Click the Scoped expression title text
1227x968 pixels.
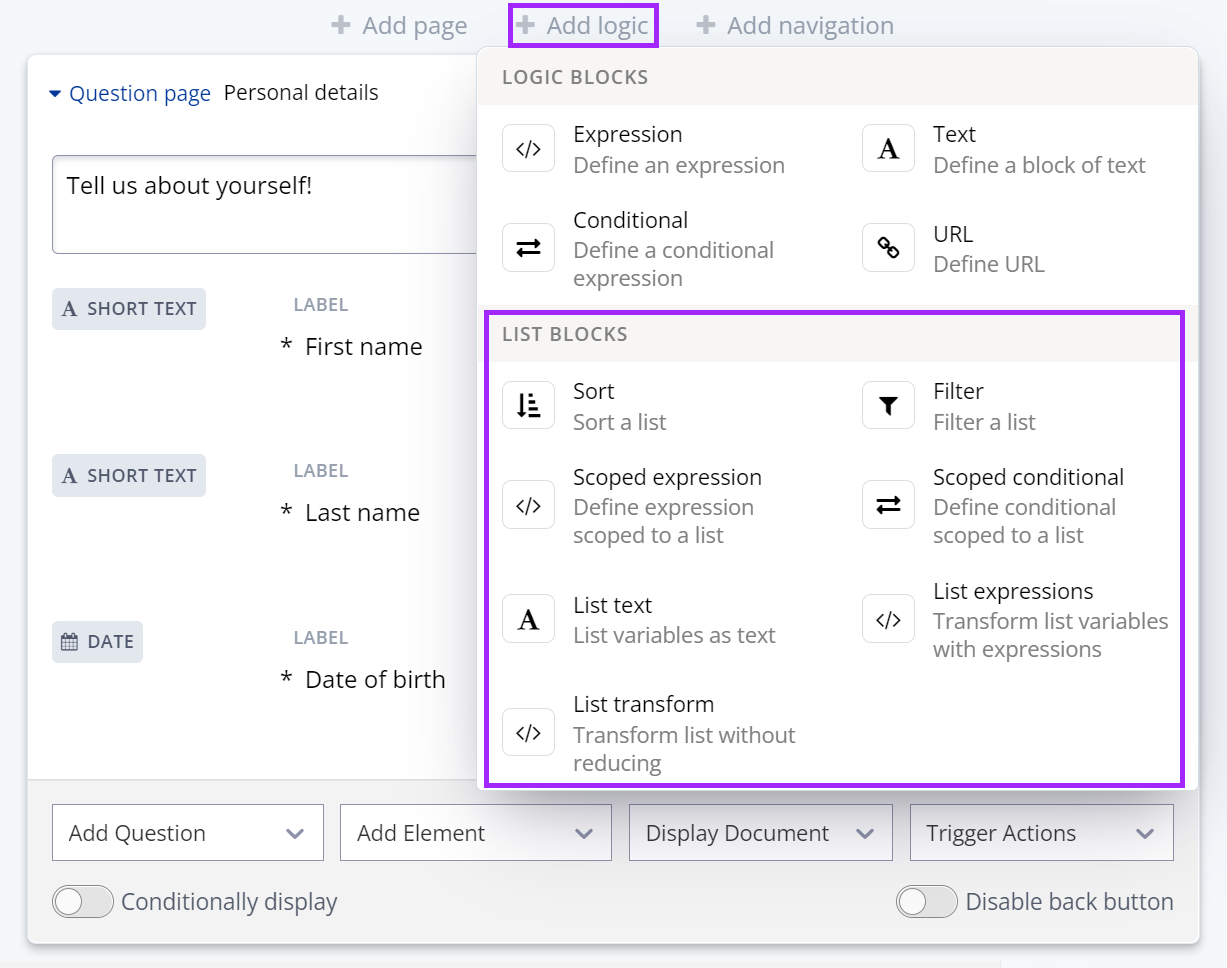(667, 477)
